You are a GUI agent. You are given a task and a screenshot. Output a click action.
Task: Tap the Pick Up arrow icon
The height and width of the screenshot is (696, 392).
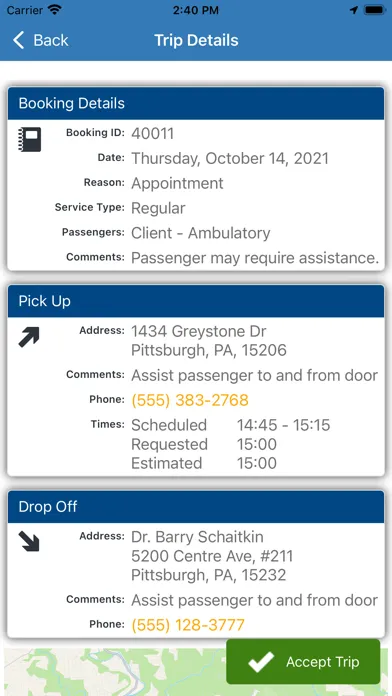click(x=29, y=337)
